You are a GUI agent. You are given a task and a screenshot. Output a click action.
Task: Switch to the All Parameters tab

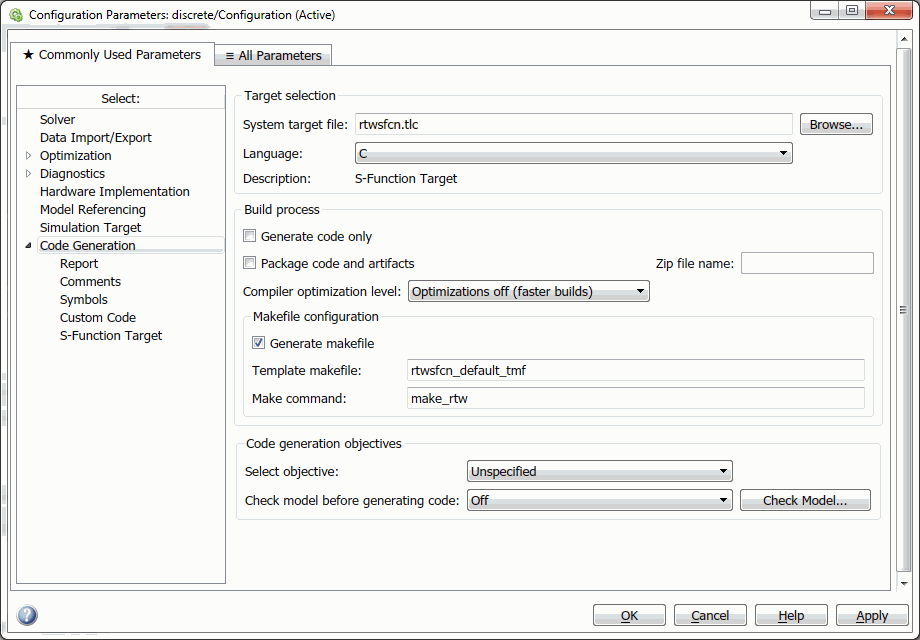coord(273,56)
